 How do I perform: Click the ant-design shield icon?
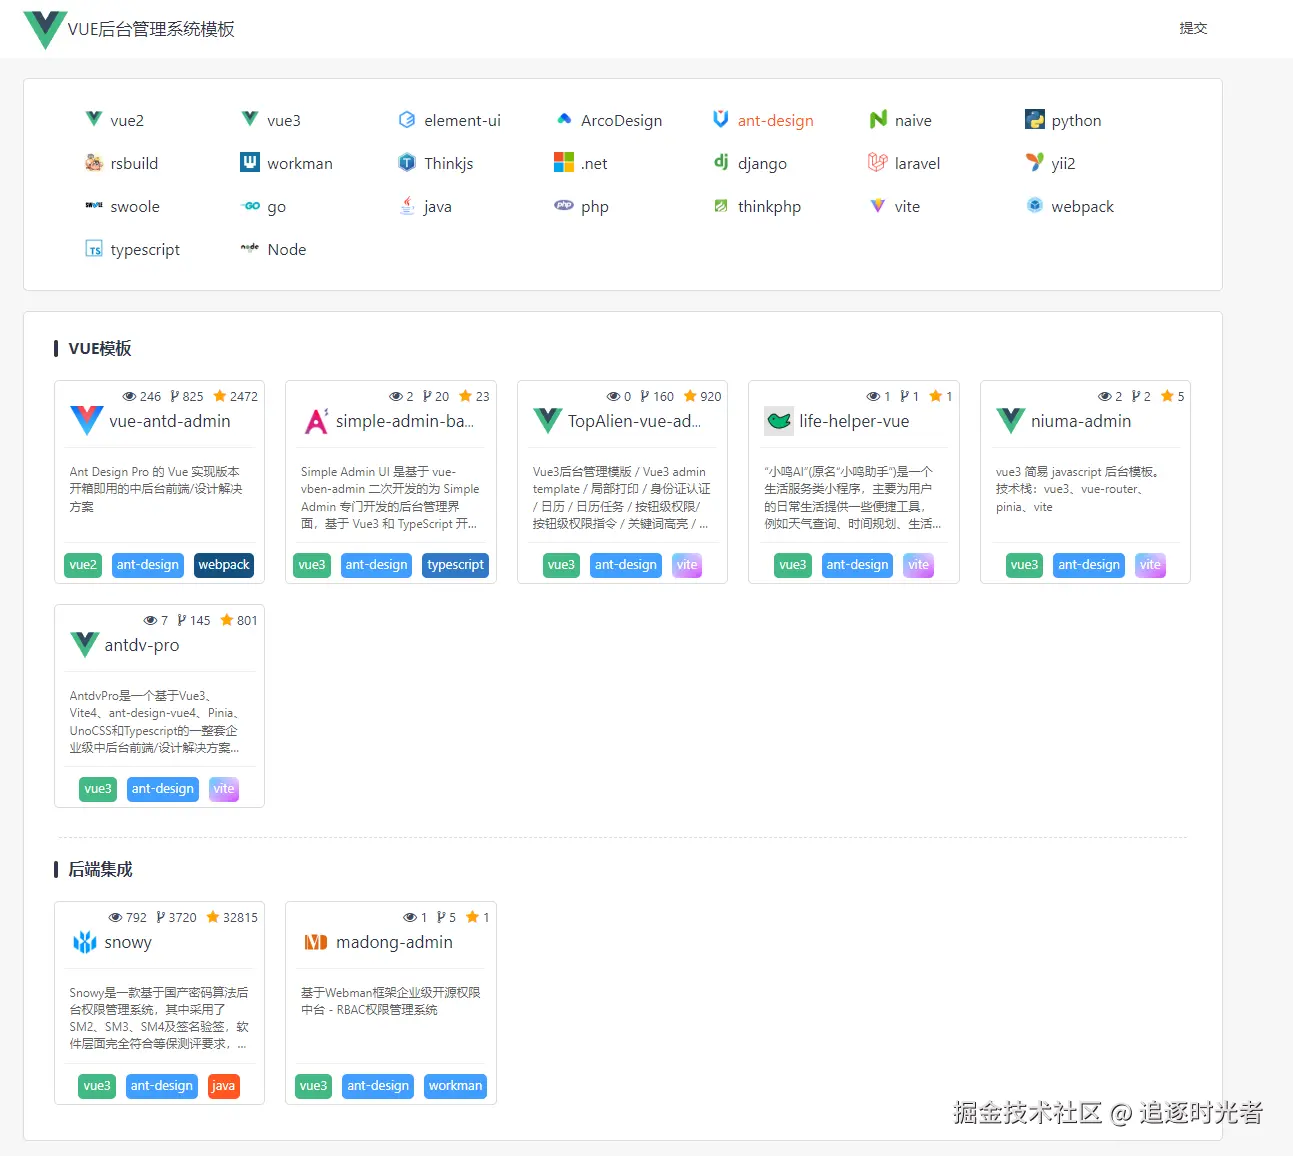pyautogui.click(x=721, y=119)
